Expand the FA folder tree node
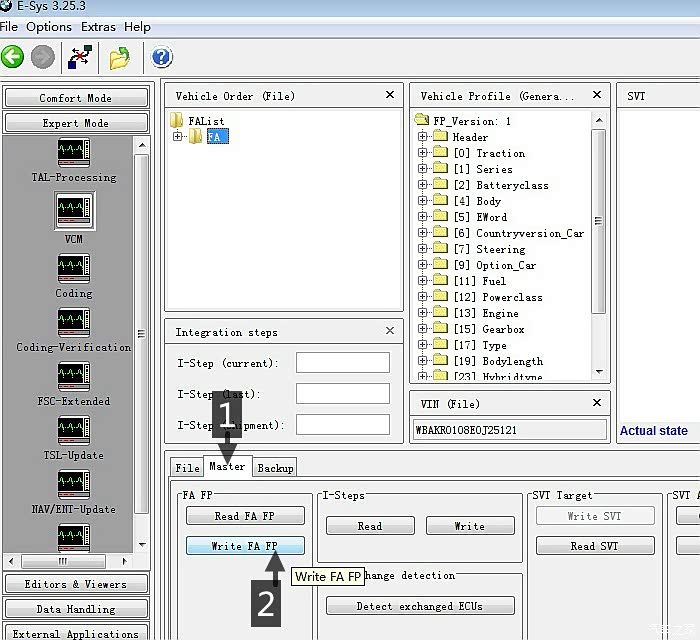Image resolution: width=700 pixels, height=640 pixels. 178,137
